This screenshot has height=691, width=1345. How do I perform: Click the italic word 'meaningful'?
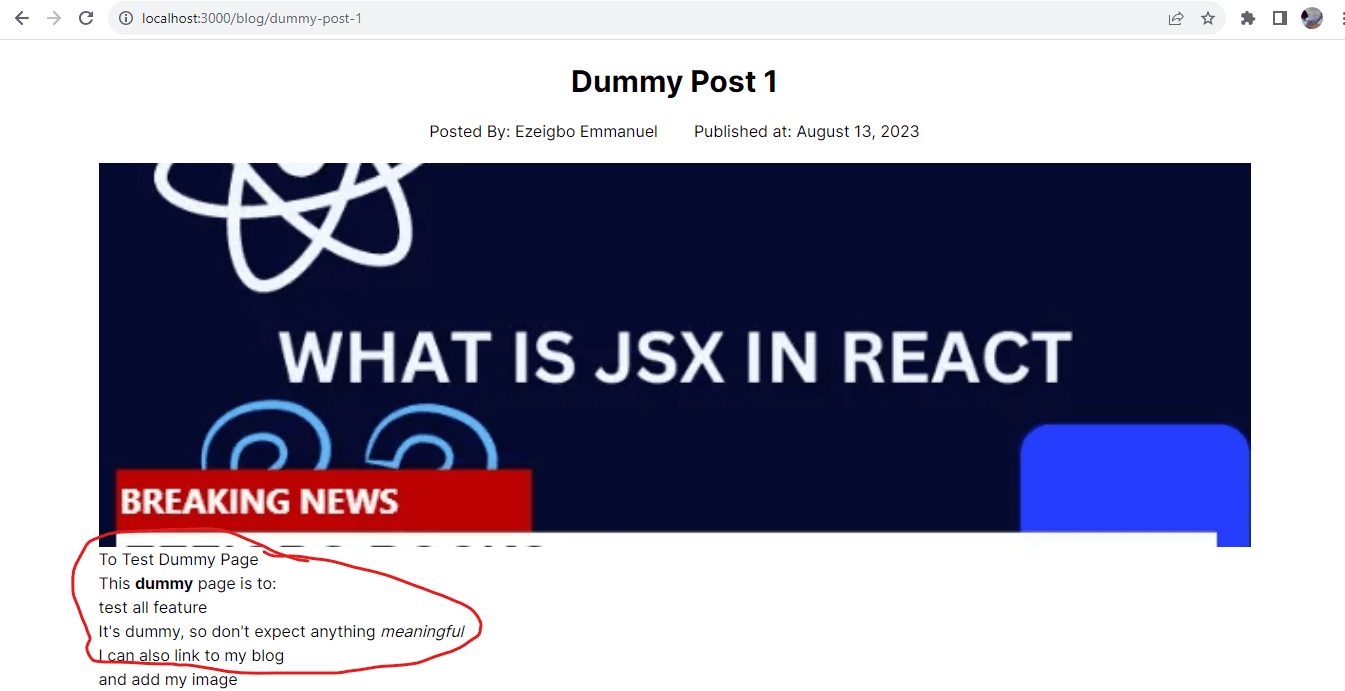[423, 631]
